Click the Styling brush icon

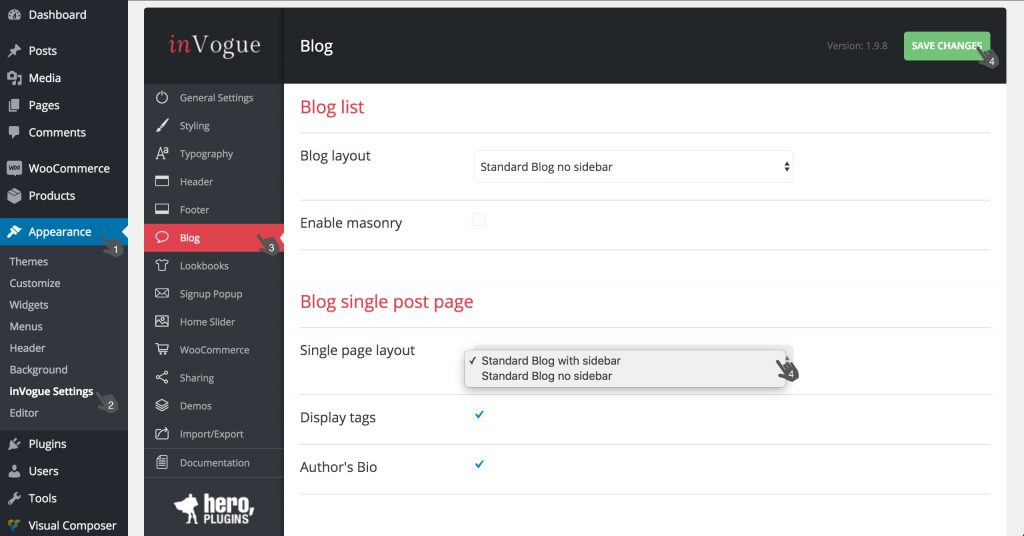(x=162, y=125)
